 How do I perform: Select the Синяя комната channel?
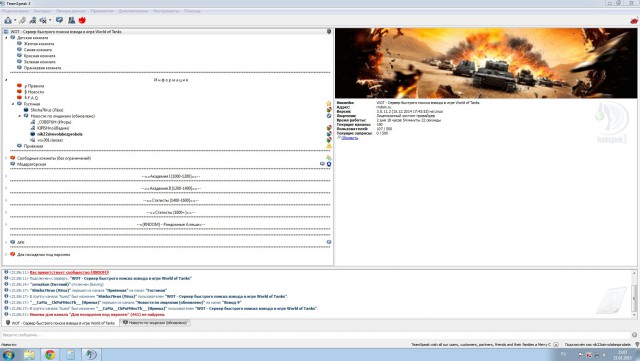[38, 50]
